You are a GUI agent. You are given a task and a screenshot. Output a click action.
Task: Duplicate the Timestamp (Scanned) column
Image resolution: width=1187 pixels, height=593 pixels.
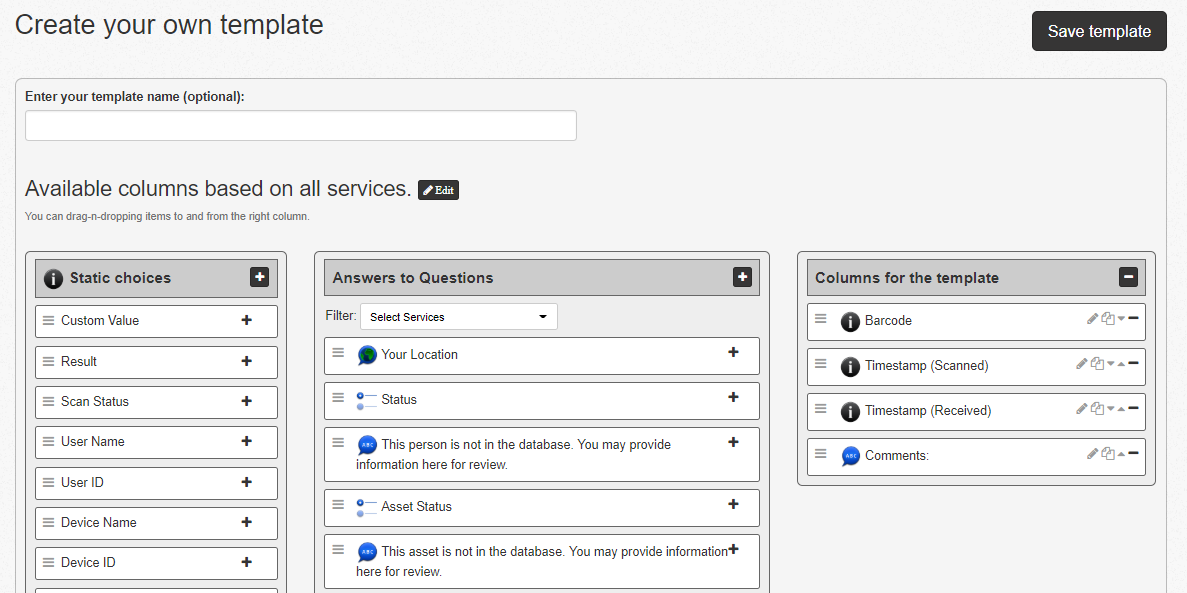click(x=1098, y=364)
